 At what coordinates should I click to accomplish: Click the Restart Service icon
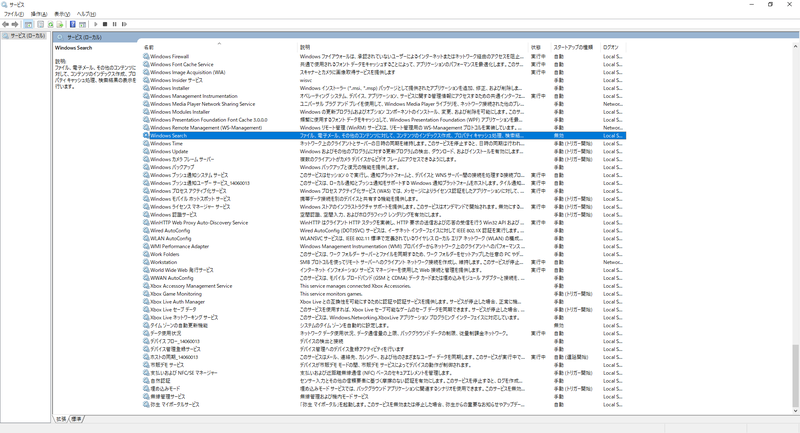click(124, 24)
